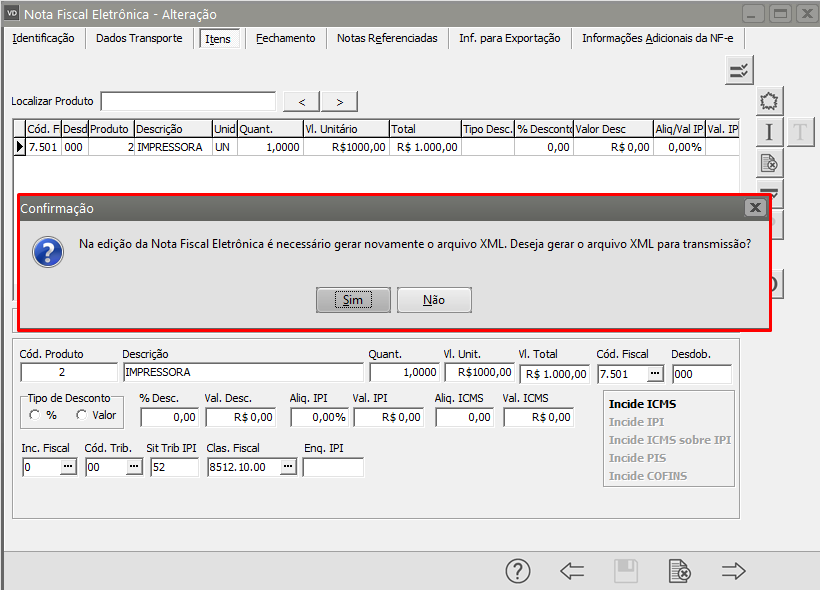
Task: Open the Inc. Fiscal lookup button
Action: [x=68, y=467]
